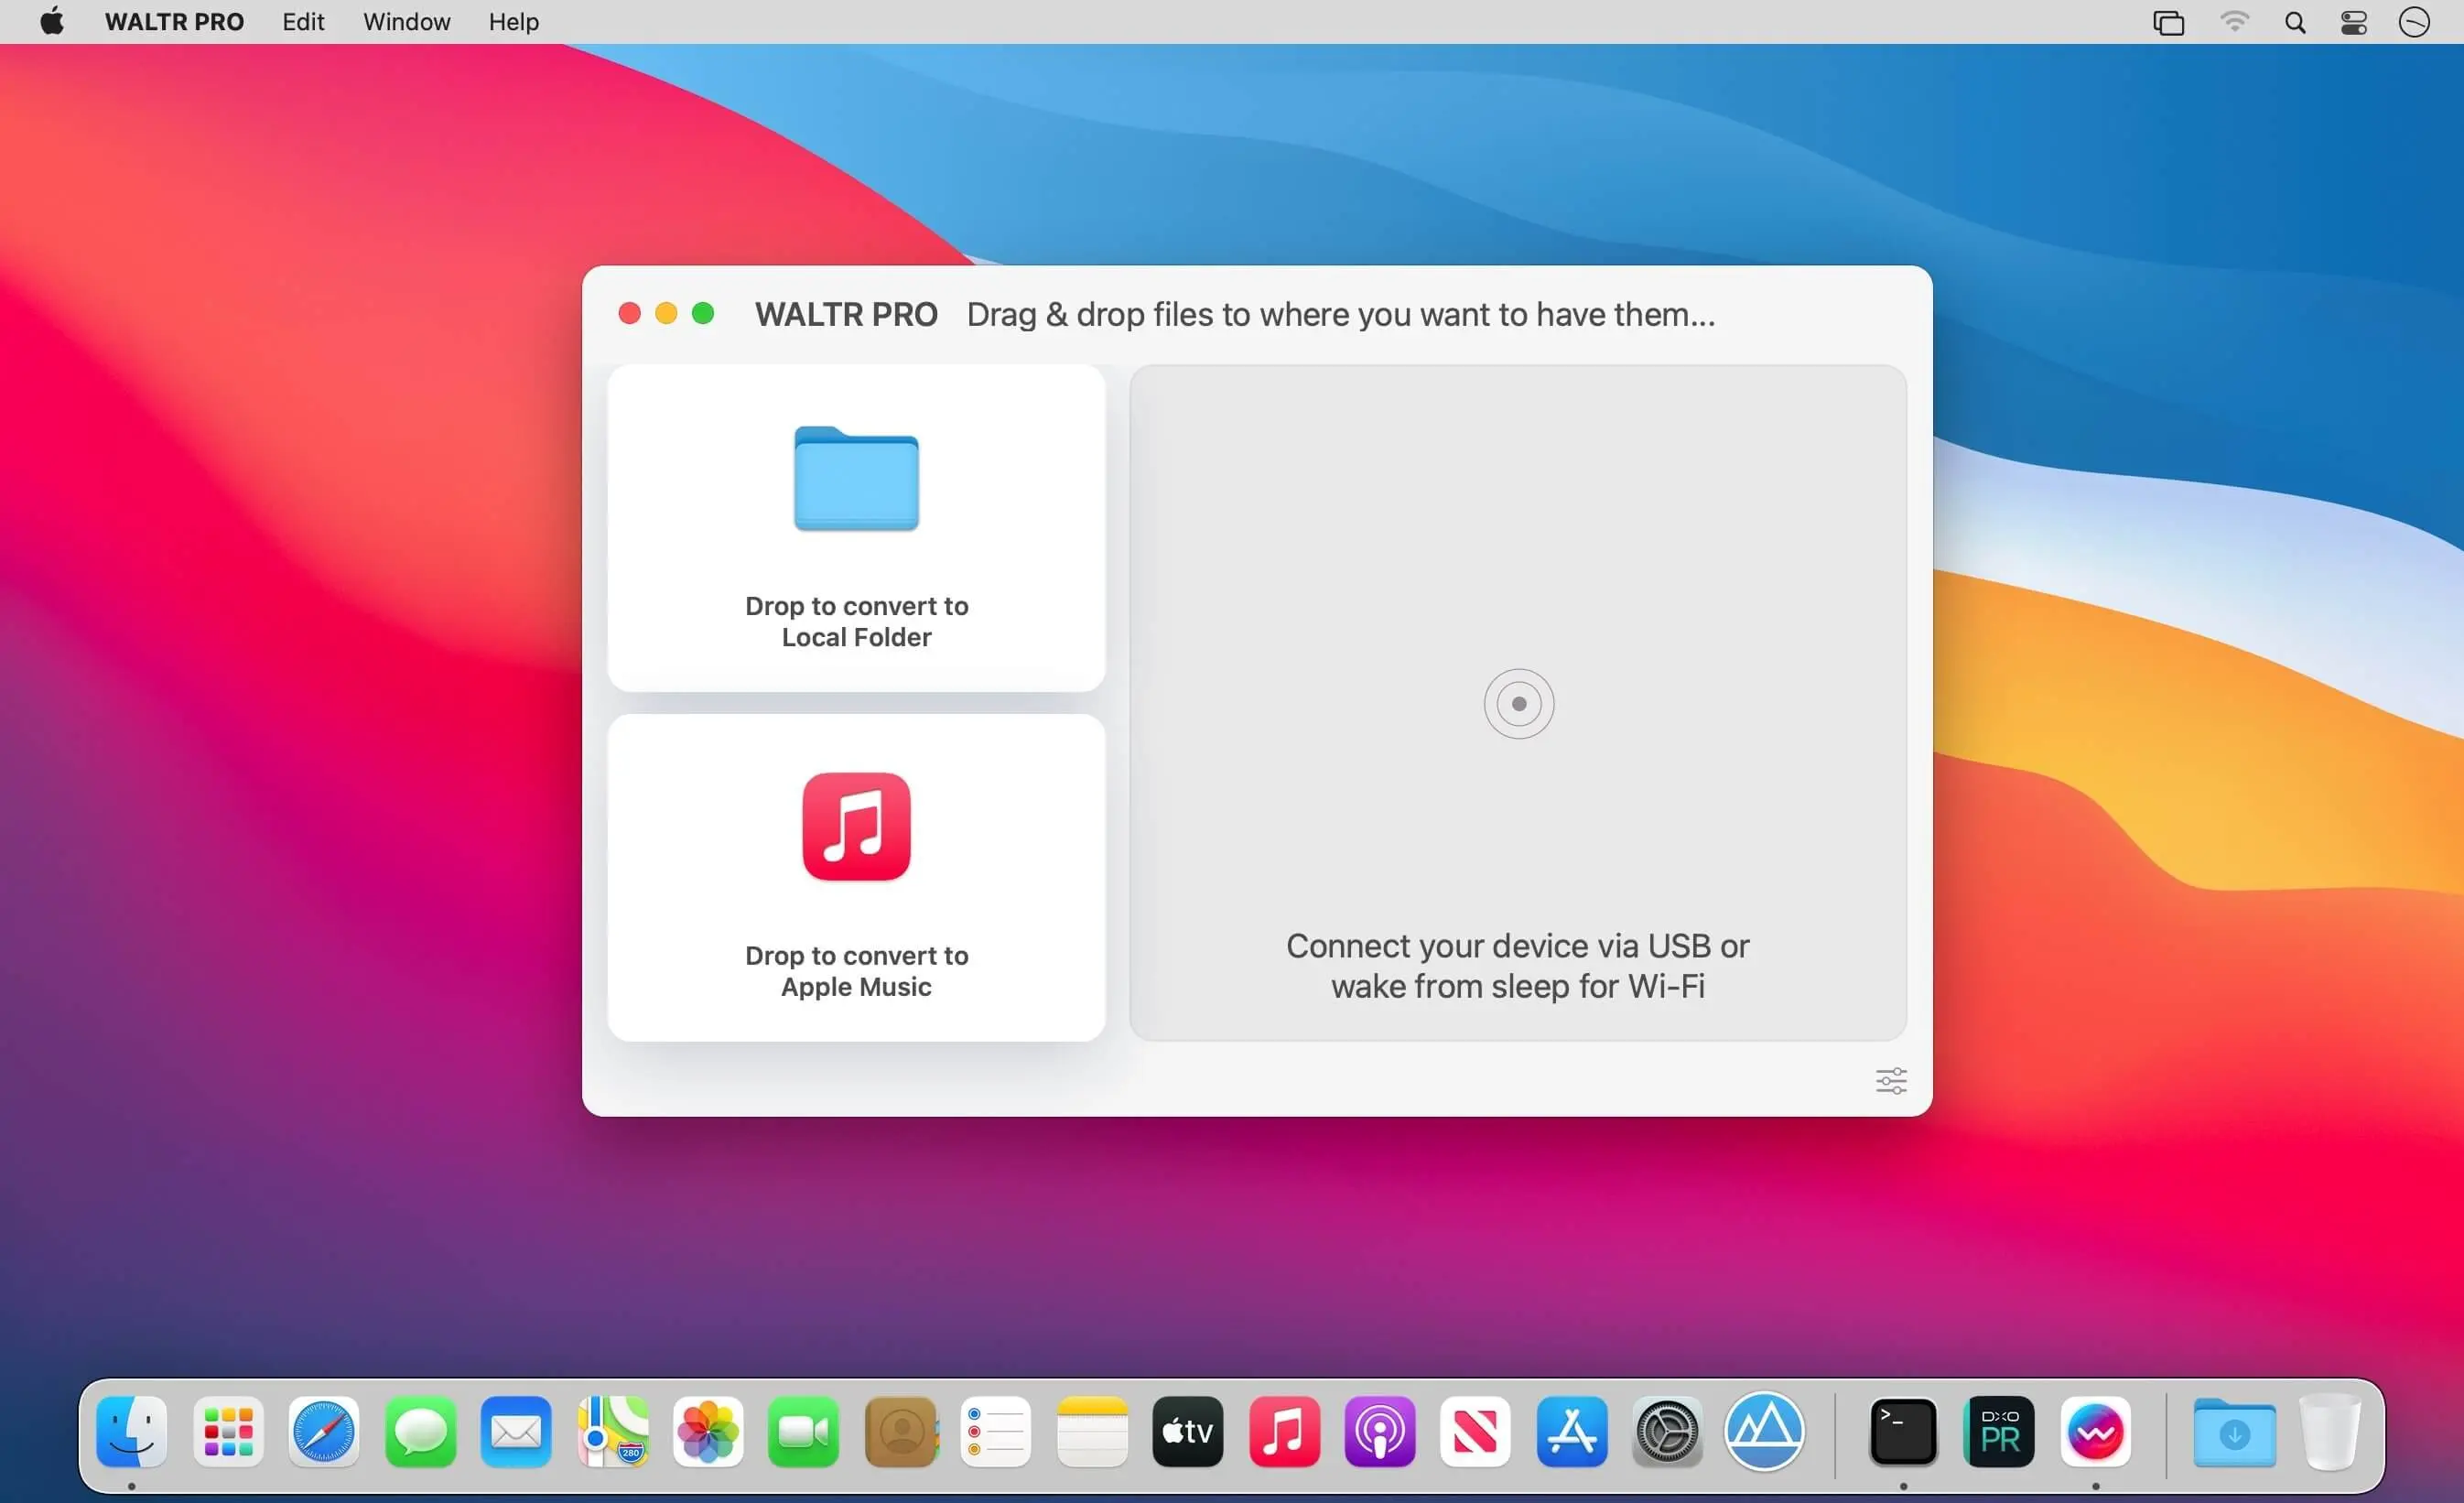Click Drop to convert to Local Folder
Viewport: 2464px width, 1503px height.
[x=856, y=621]
